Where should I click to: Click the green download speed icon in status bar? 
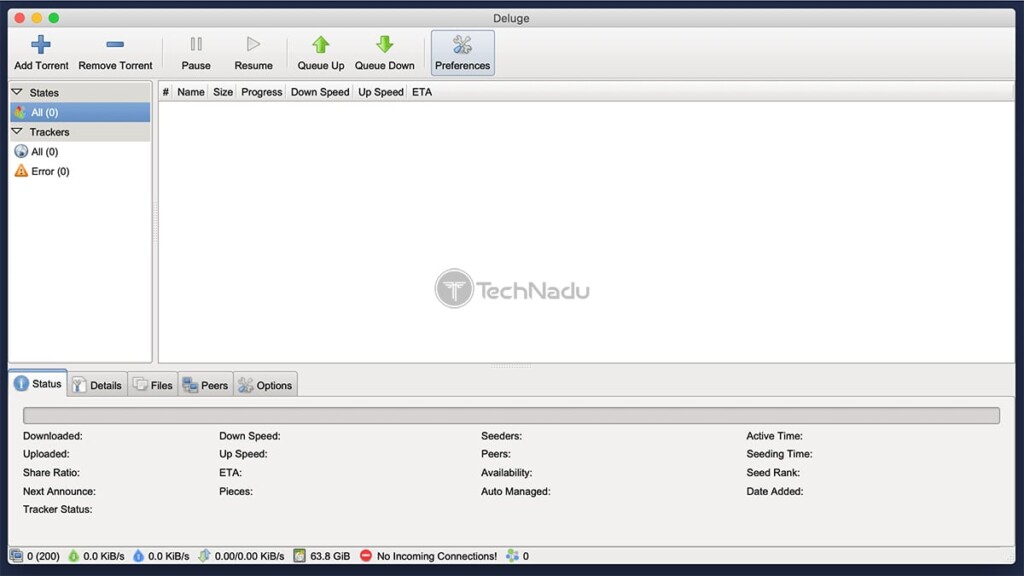click(x=74, y=556)
